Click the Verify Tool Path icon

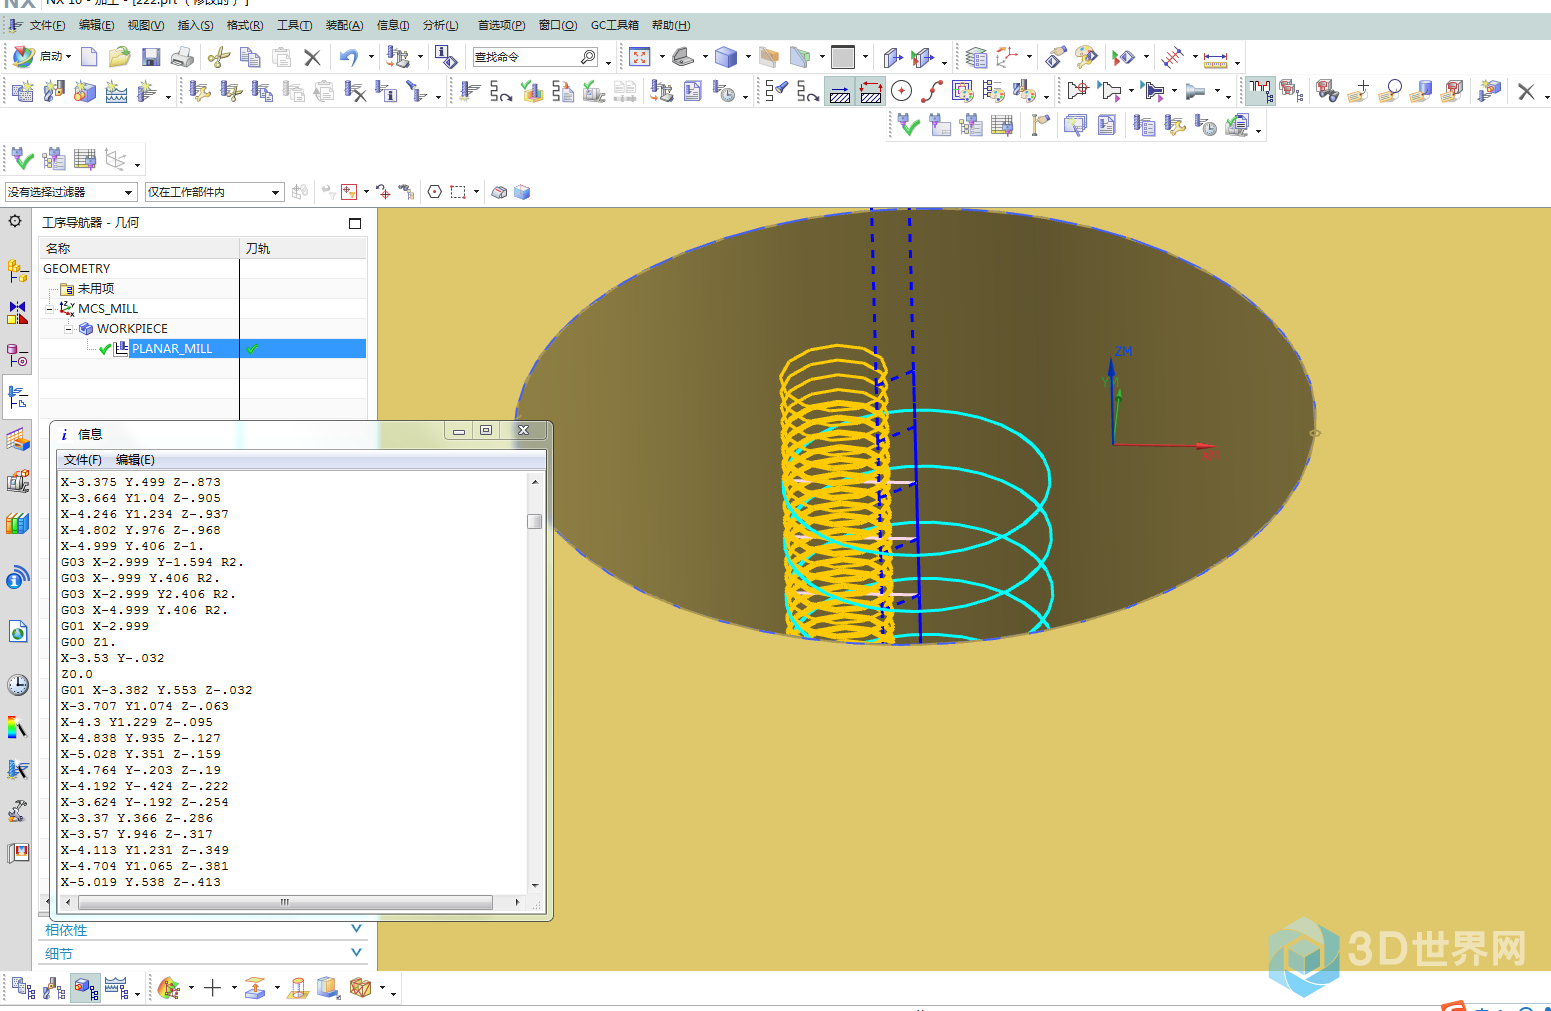point(532,92)
